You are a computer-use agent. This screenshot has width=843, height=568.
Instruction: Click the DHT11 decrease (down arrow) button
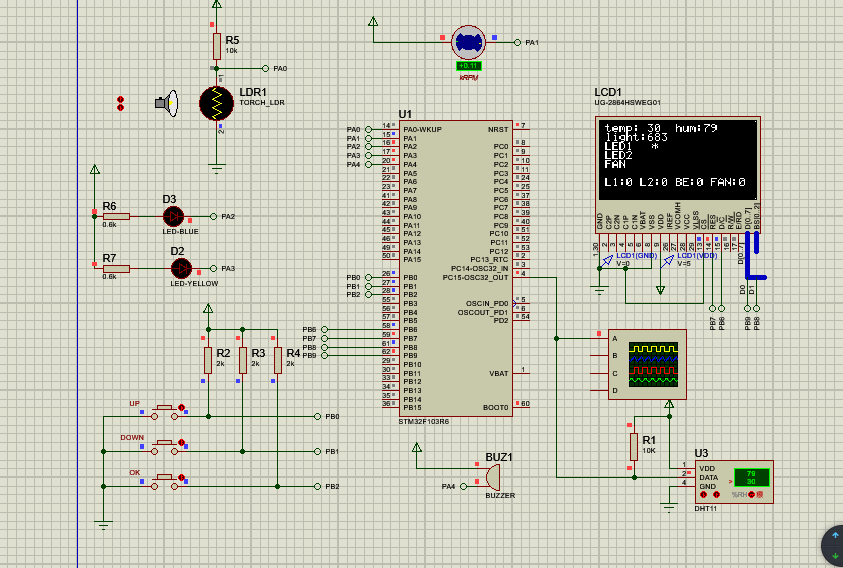(x=703, y=494)
